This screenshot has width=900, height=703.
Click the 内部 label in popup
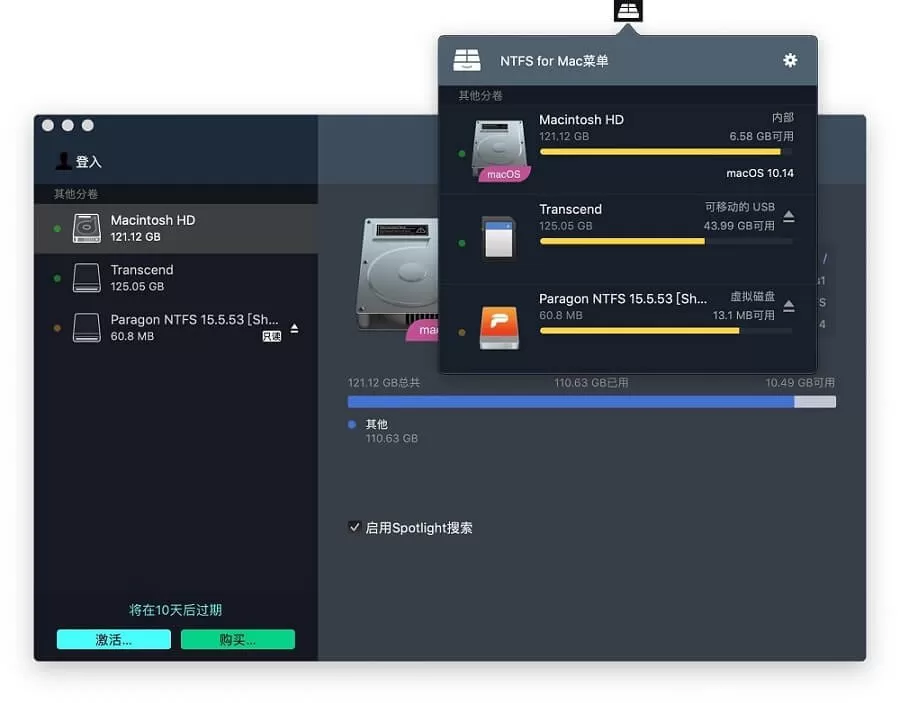click(x=783, y=118)
